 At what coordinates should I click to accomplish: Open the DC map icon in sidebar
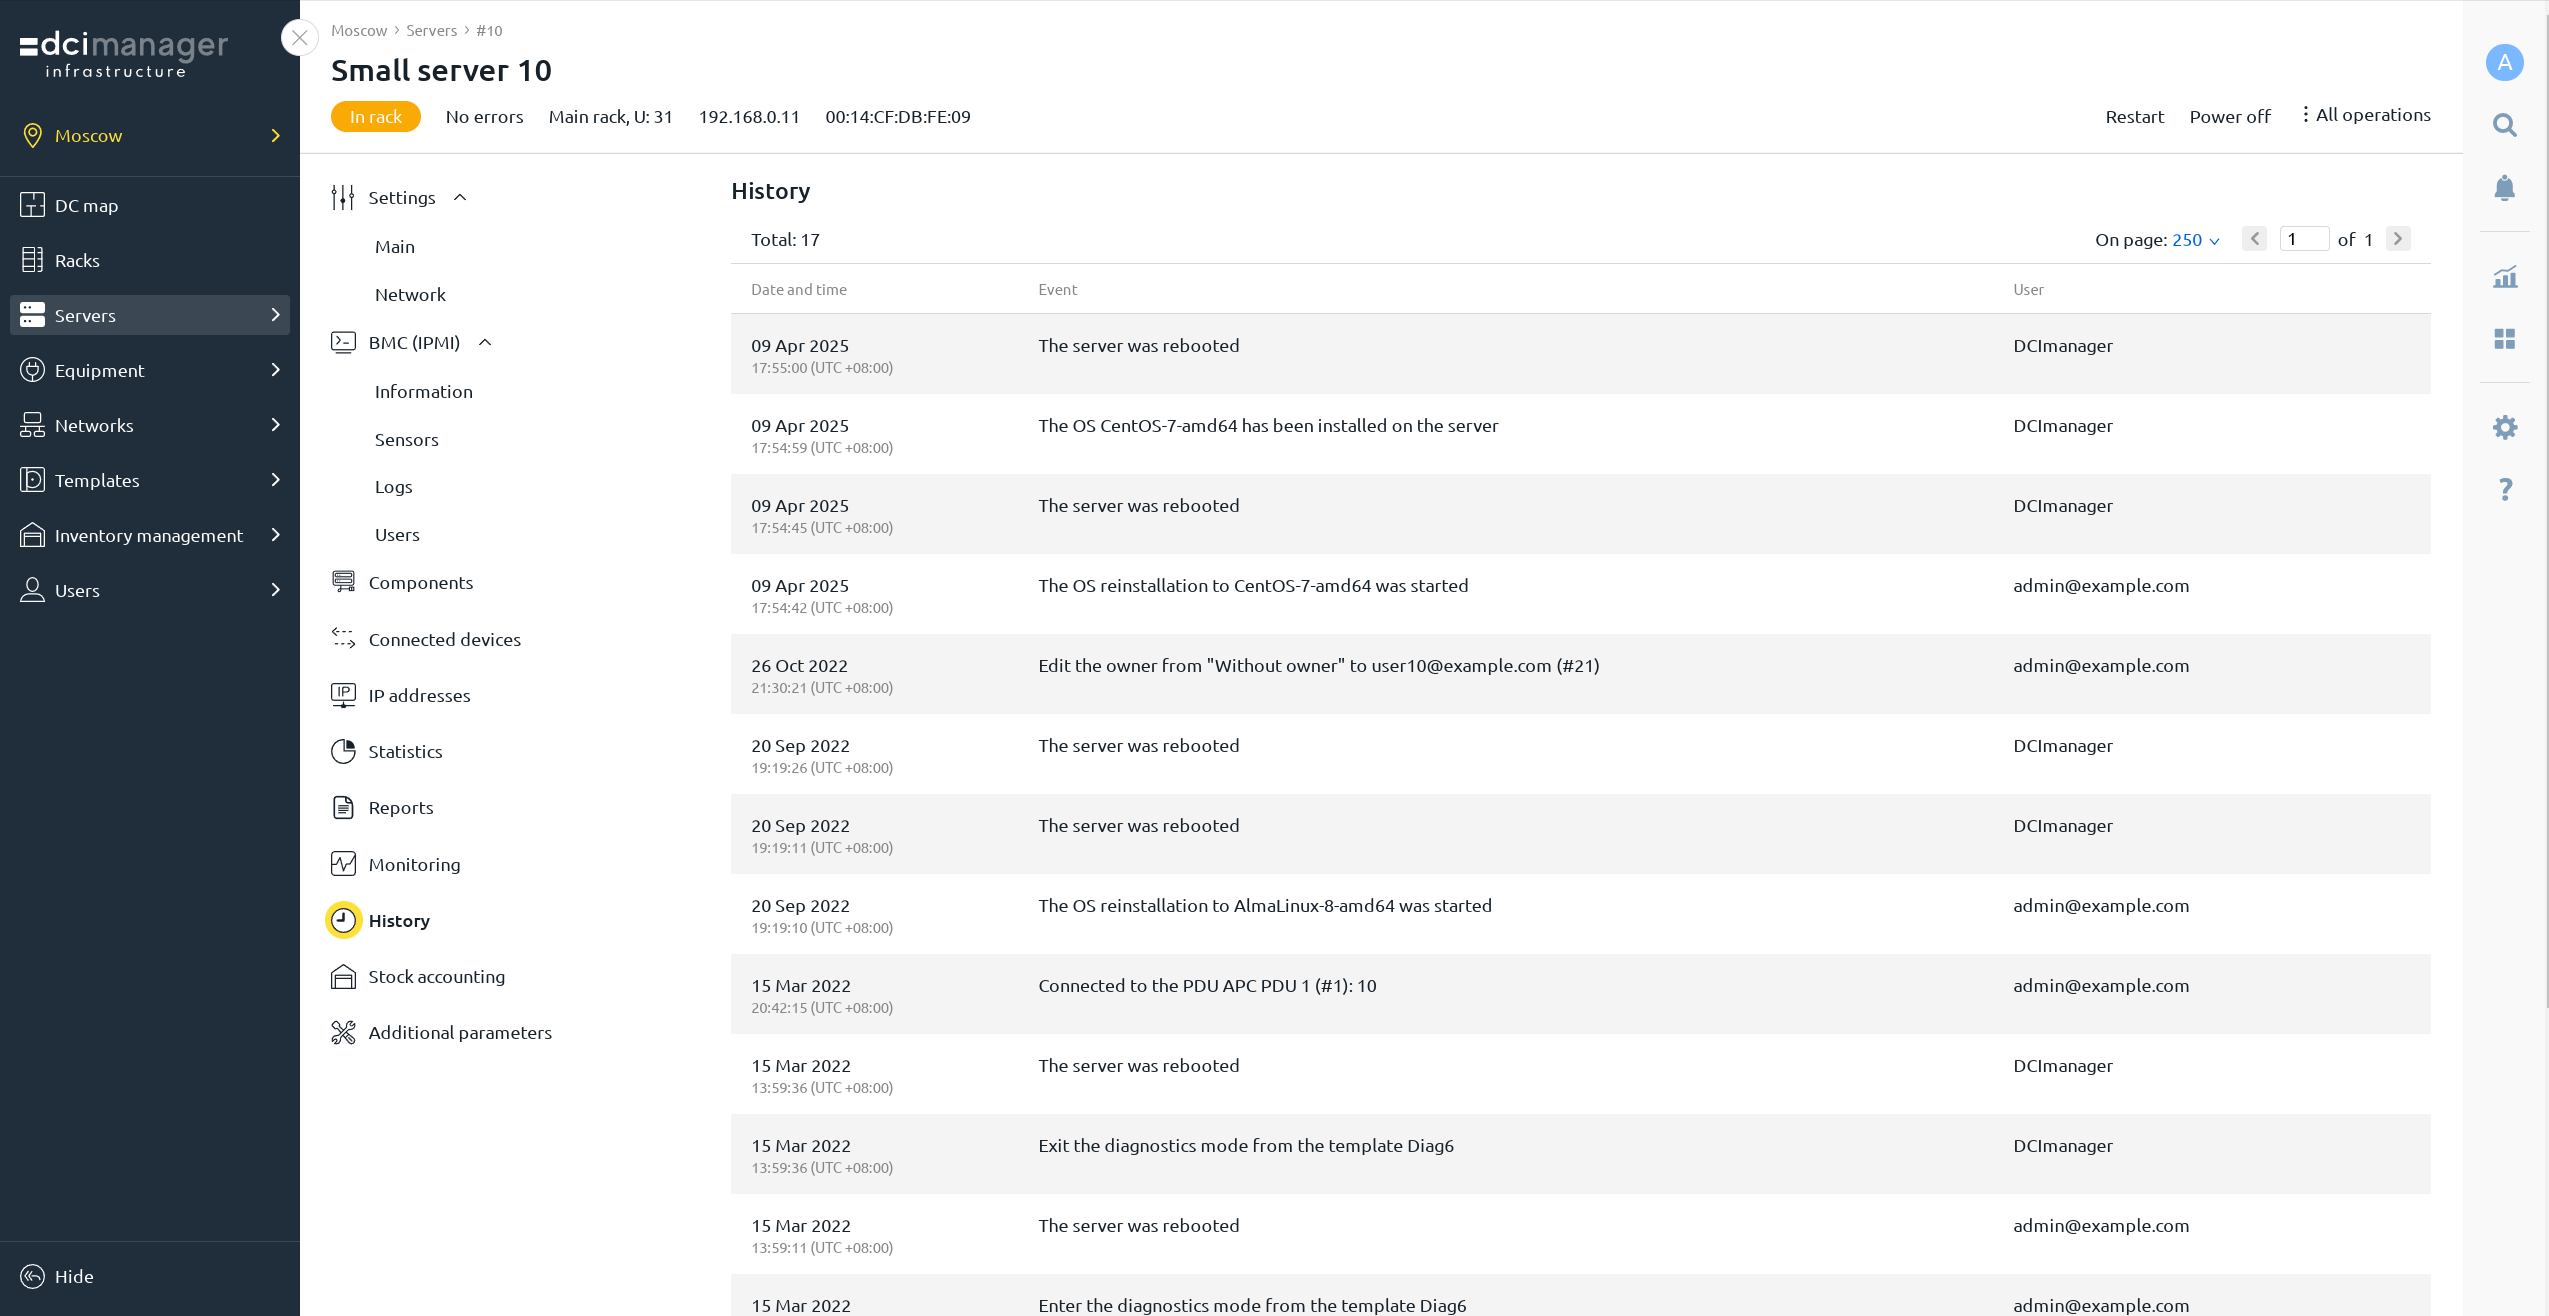32,205
